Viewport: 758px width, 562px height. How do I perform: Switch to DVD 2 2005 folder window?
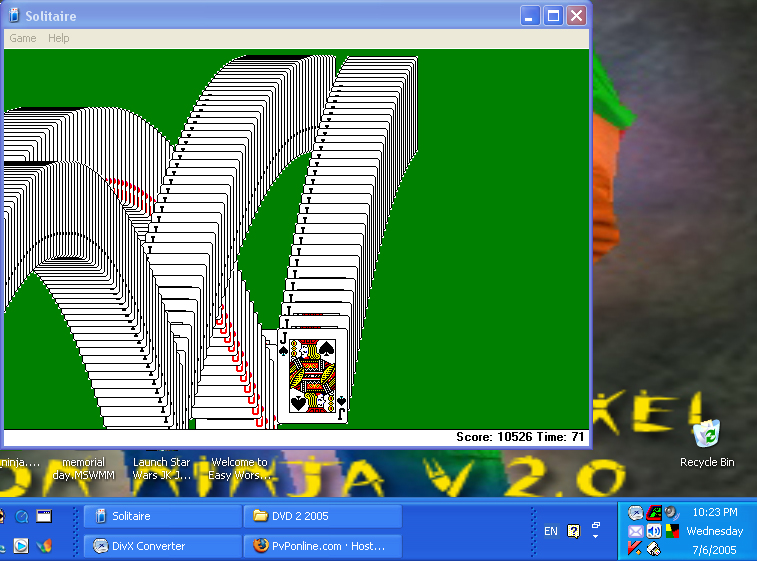click(x=322, y=516)
